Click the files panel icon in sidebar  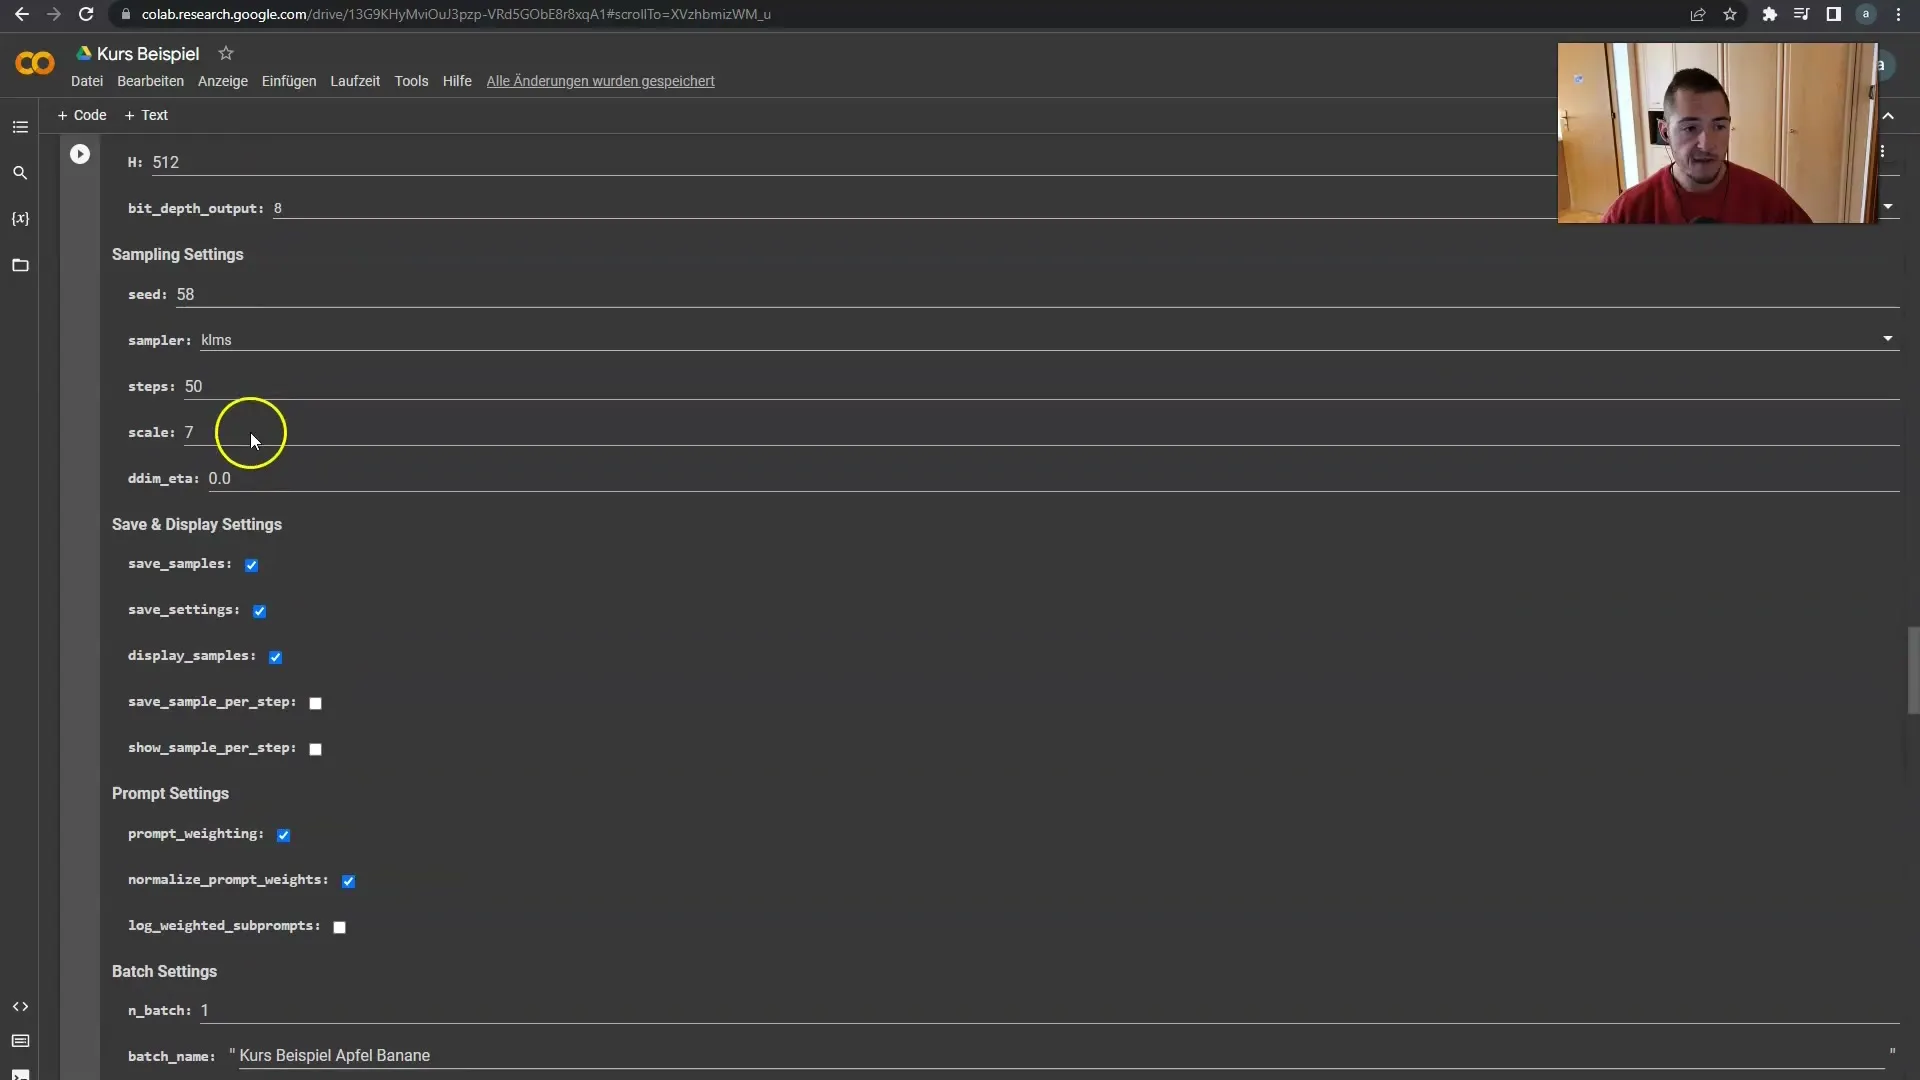pyautogui.click(x=18, y=265)
